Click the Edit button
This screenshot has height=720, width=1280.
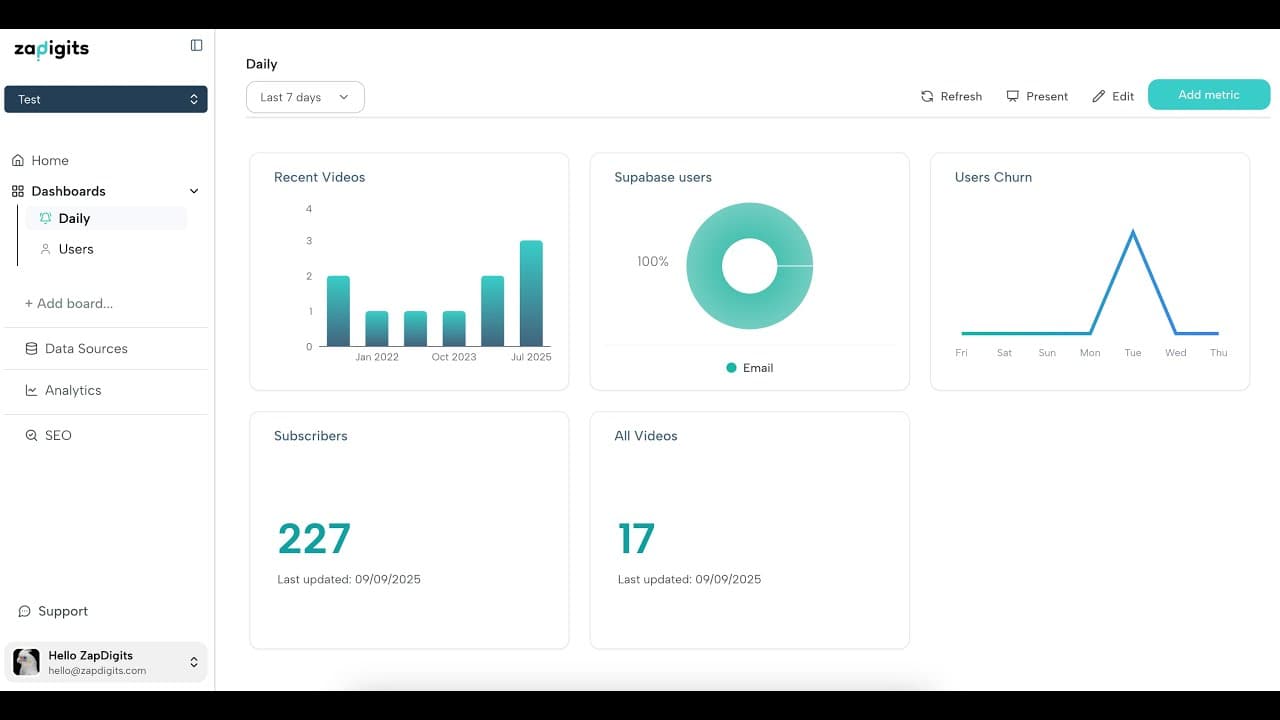point(1113,97)
